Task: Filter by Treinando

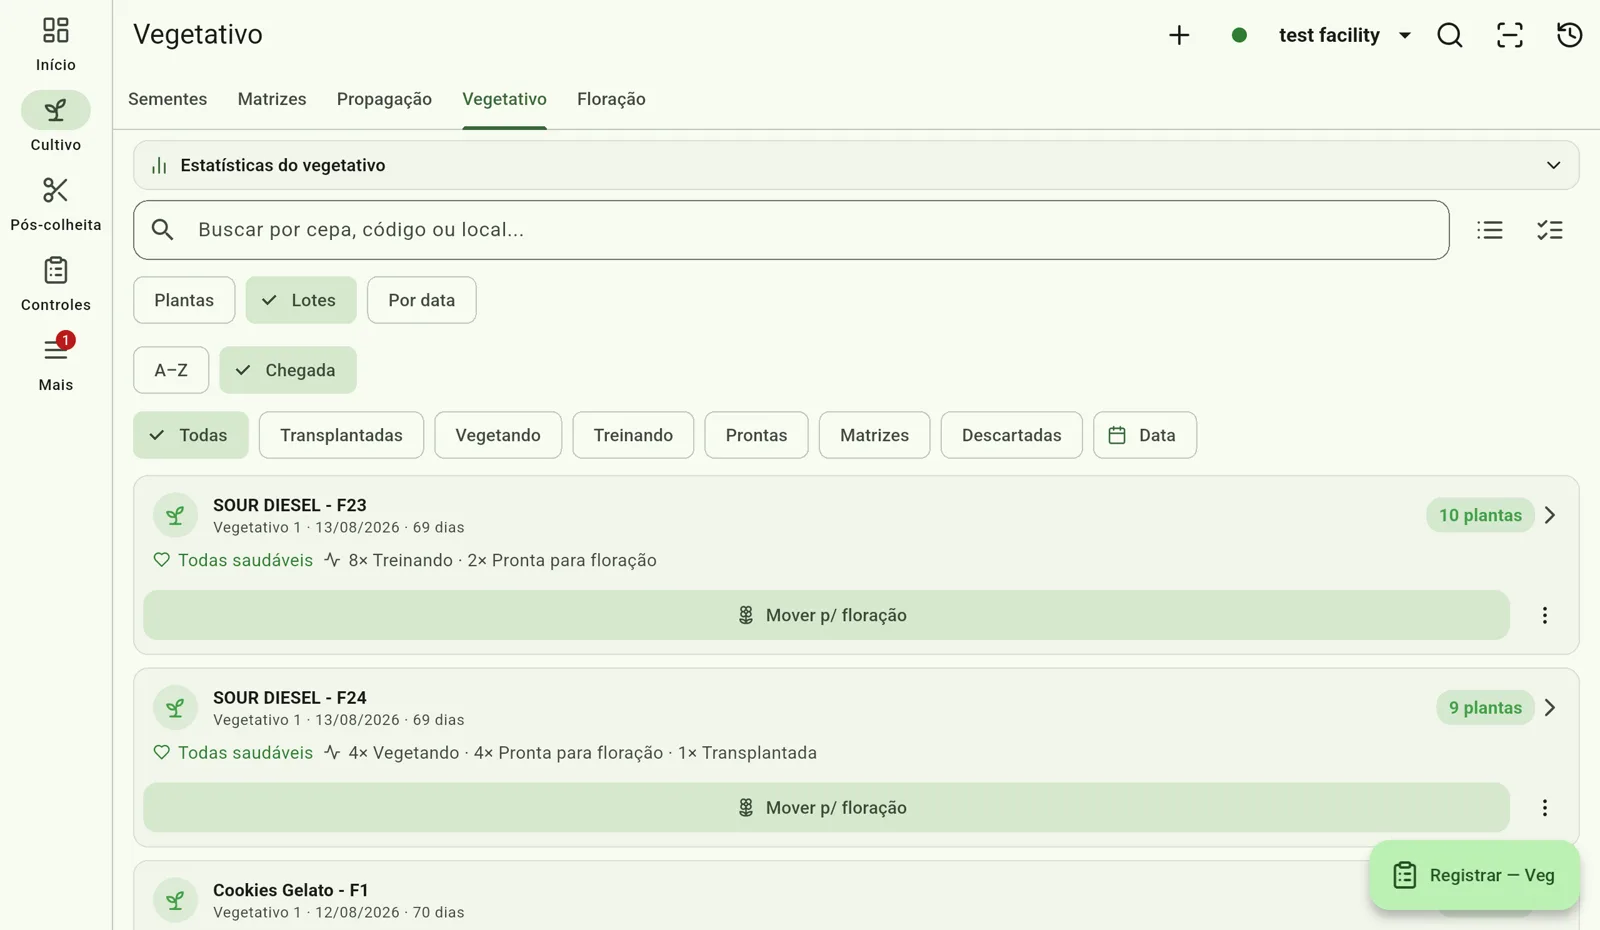Action: pyautogui.click(x=633, y=435)
